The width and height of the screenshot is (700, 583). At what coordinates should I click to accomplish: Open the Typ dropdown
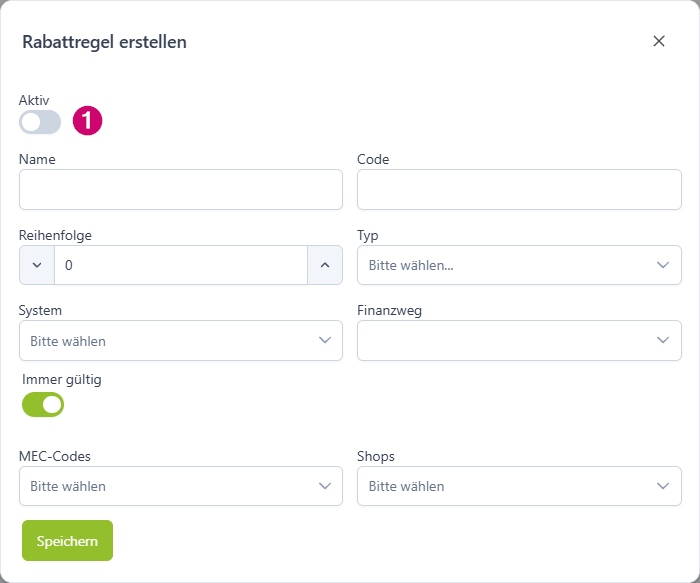click(x=519, y=265)
